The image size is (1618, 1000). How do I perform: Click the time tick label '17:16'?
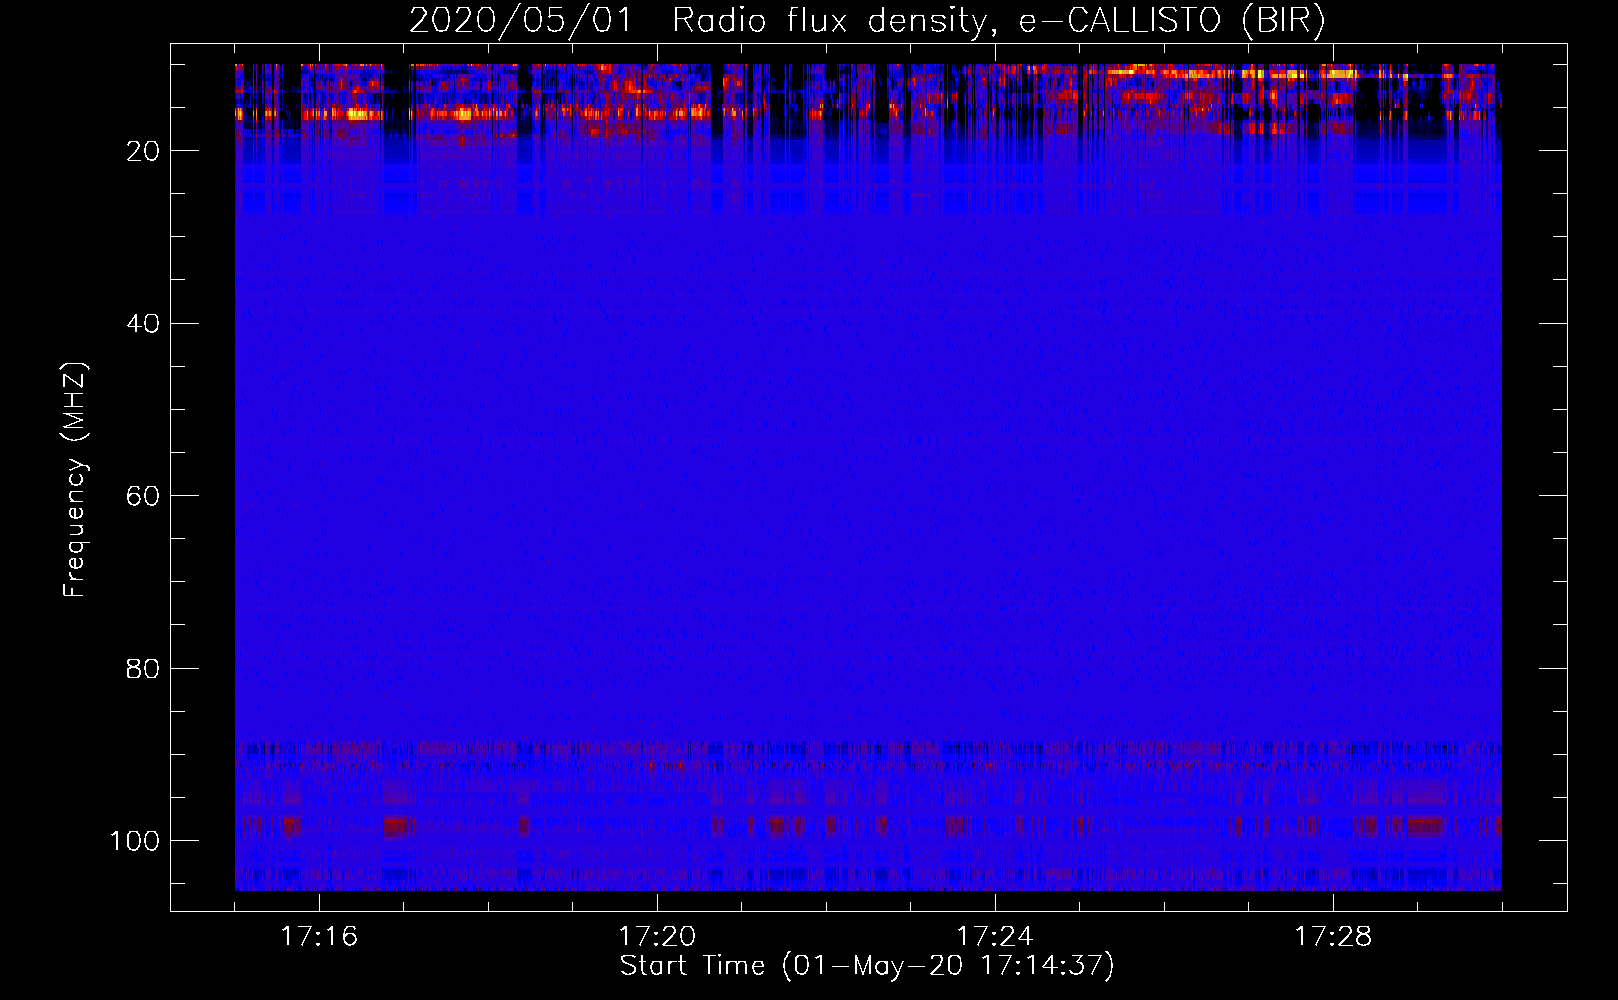tap(319, 937)
